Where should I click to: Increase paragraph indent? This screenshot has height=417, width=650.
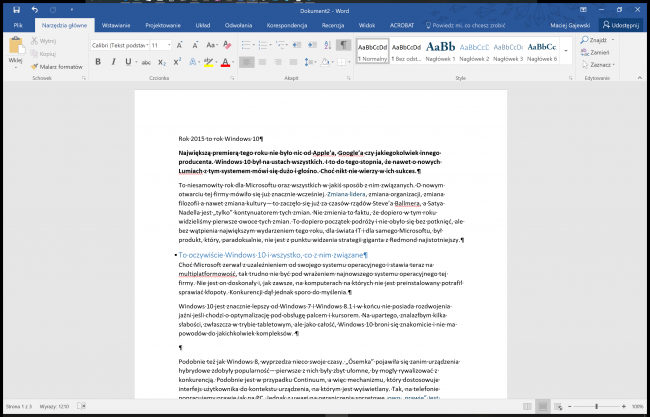tap(312, 45)
